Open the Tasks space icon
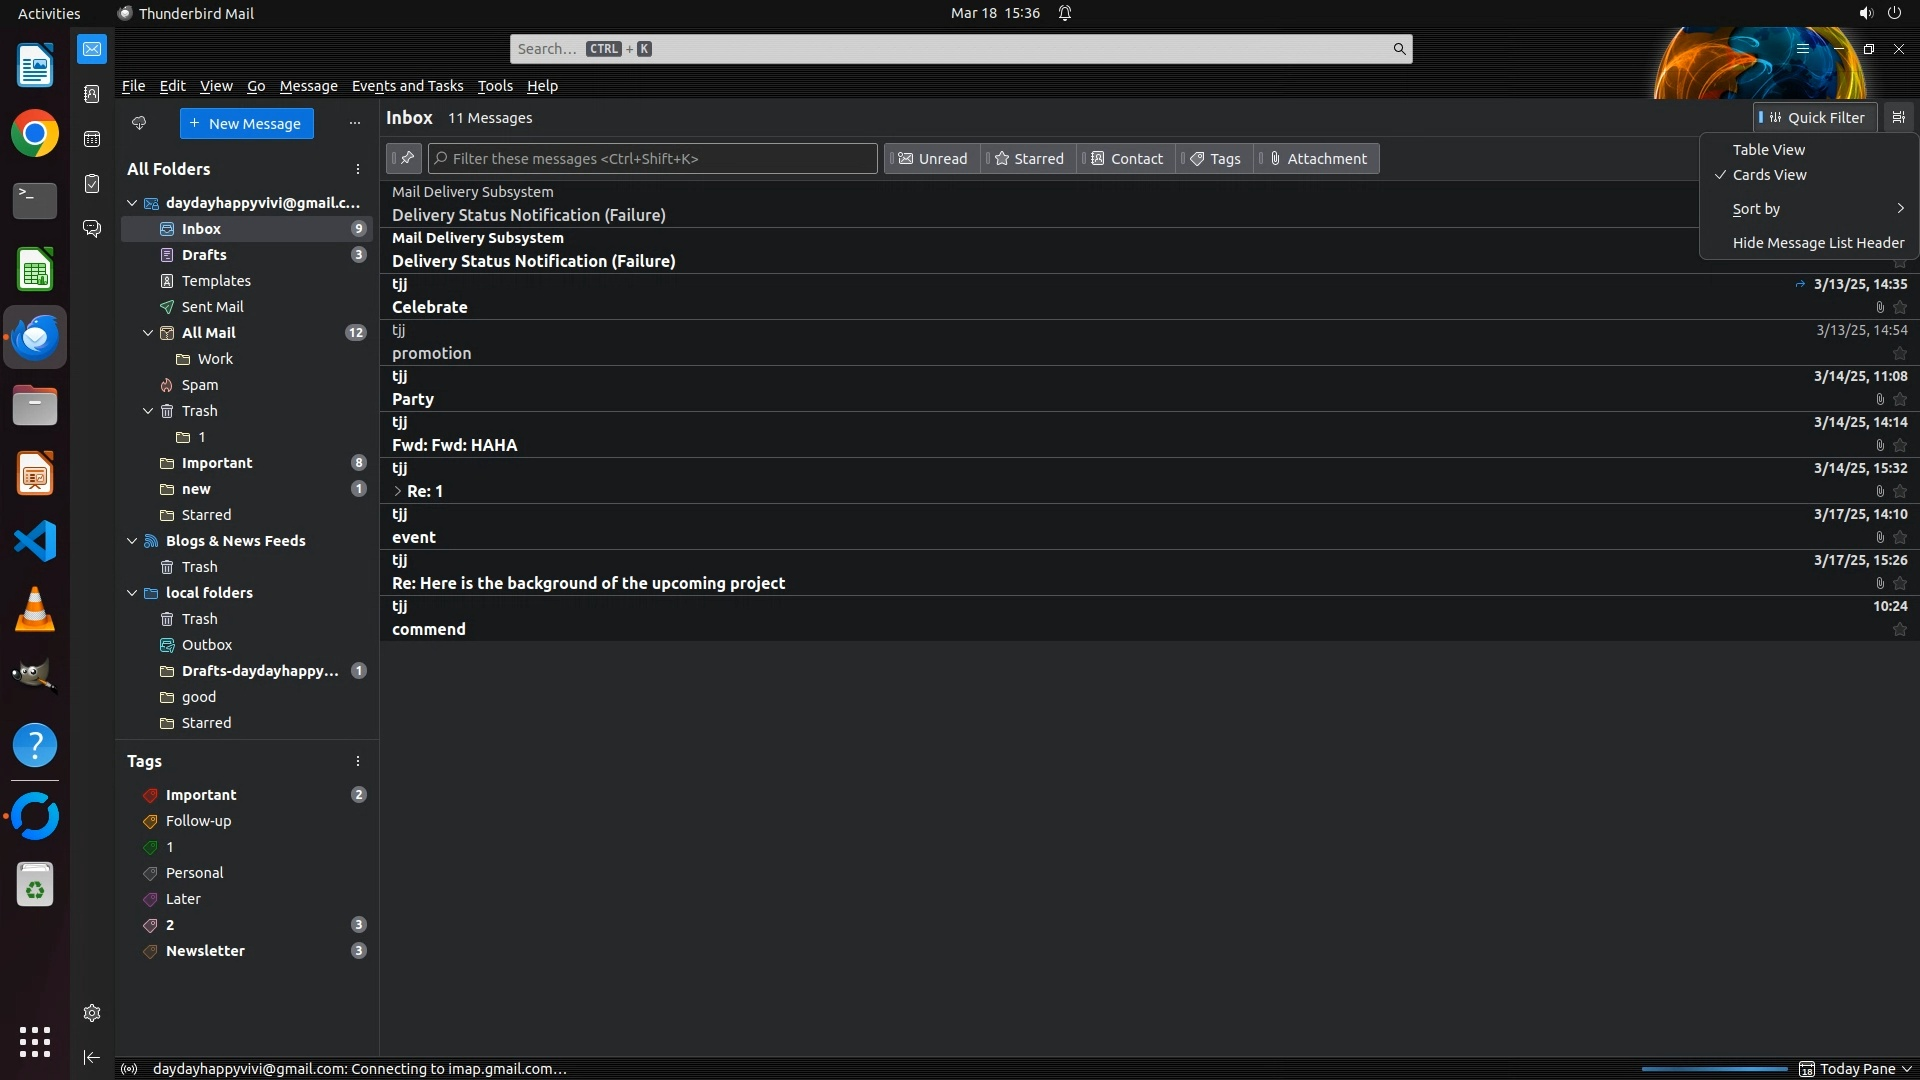1920x1080 pixels. 92,184
